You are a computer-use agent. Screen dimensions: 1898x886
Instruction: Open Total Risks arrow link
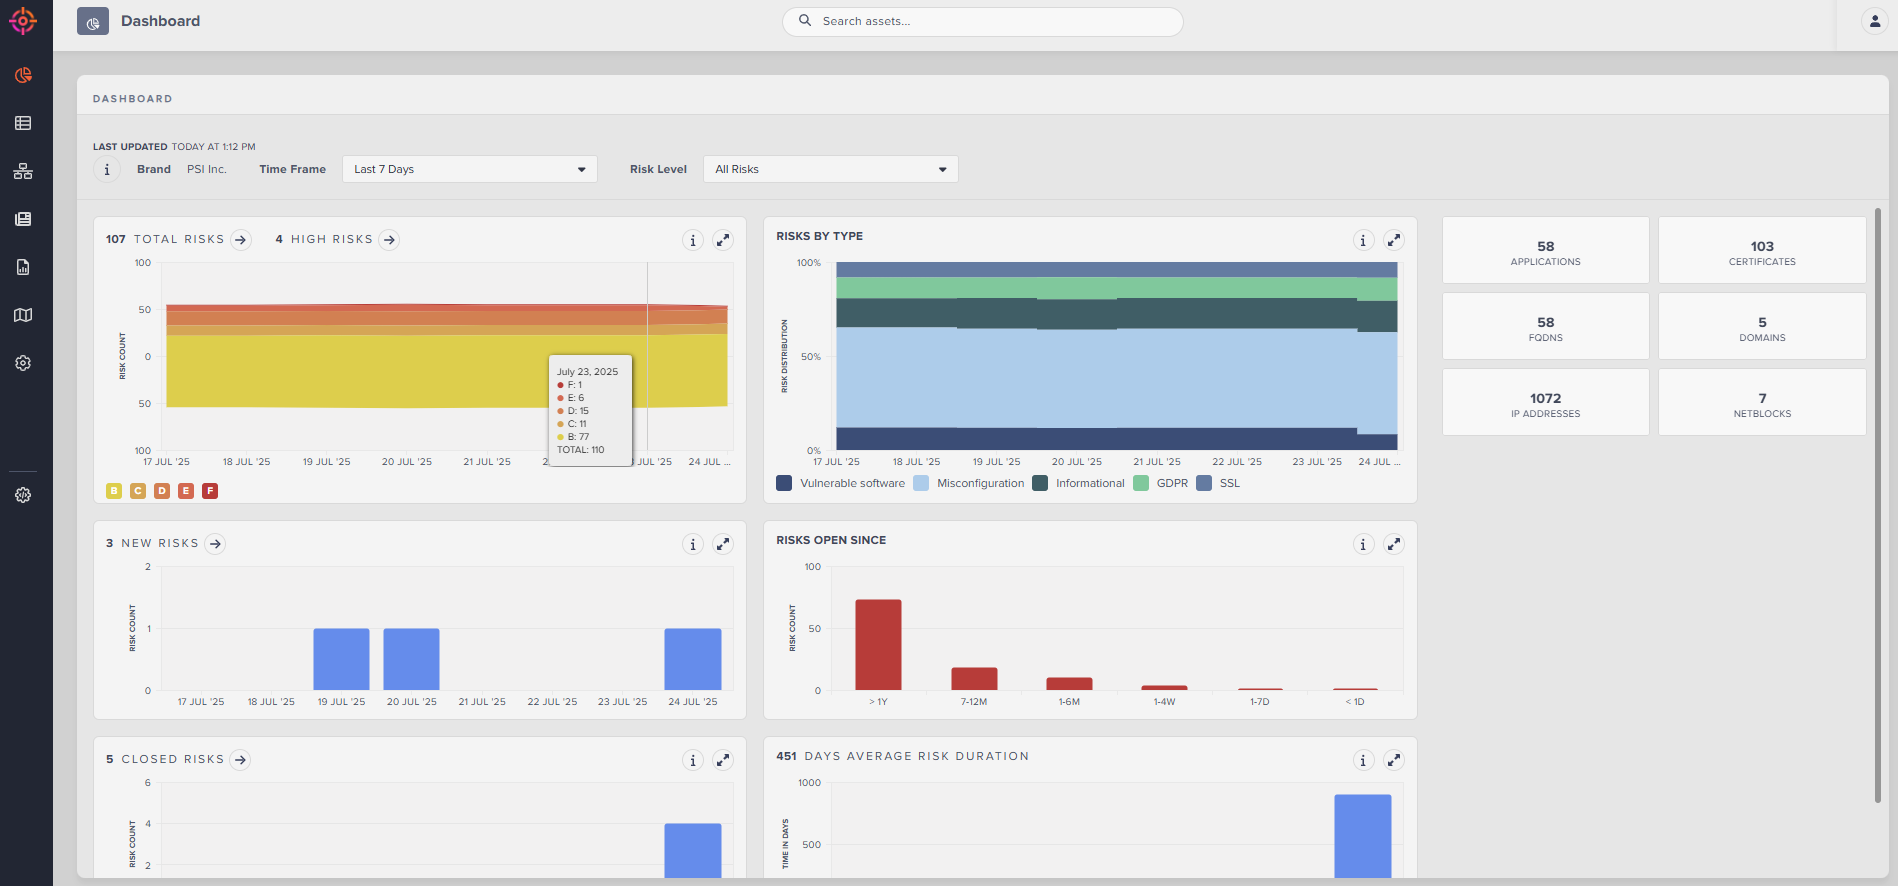[240, 239]
